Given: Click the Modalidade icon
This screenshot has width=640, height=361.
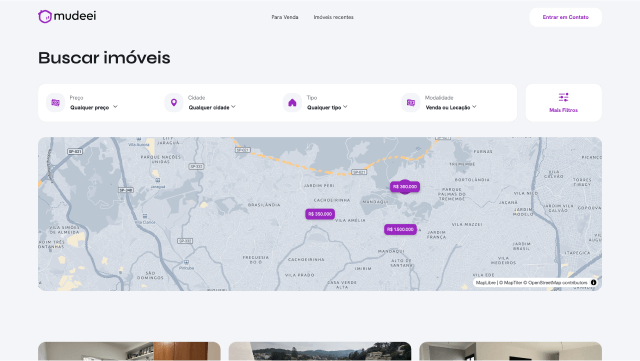Looking at the screenshot, I should point(411,103).
